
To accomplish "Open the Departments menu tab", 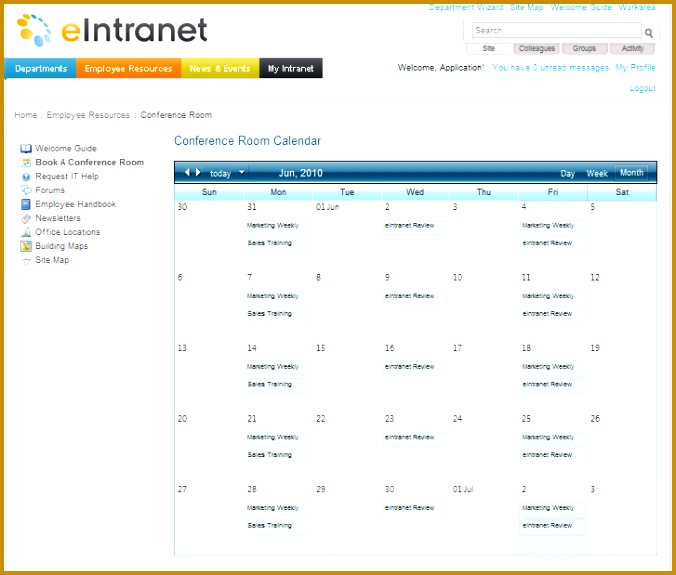I will (x=41, y=69).
